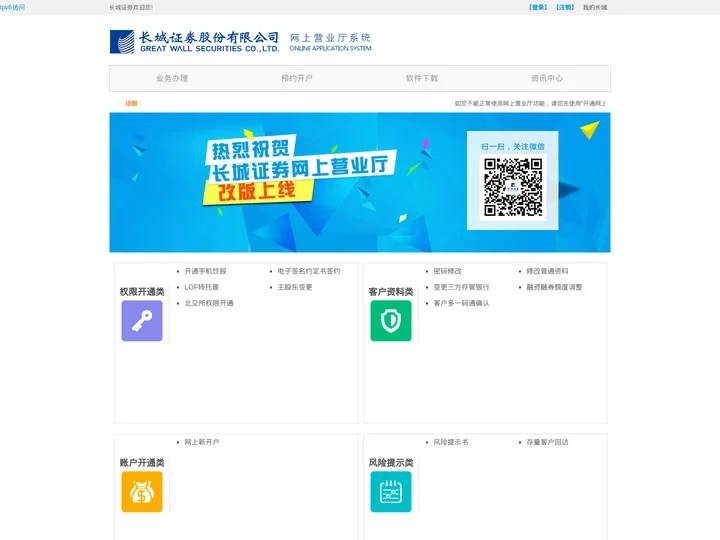This screenshot has height=540, width=720.
Task: Click the 改版上线 promotional banner
Action: 360,182
